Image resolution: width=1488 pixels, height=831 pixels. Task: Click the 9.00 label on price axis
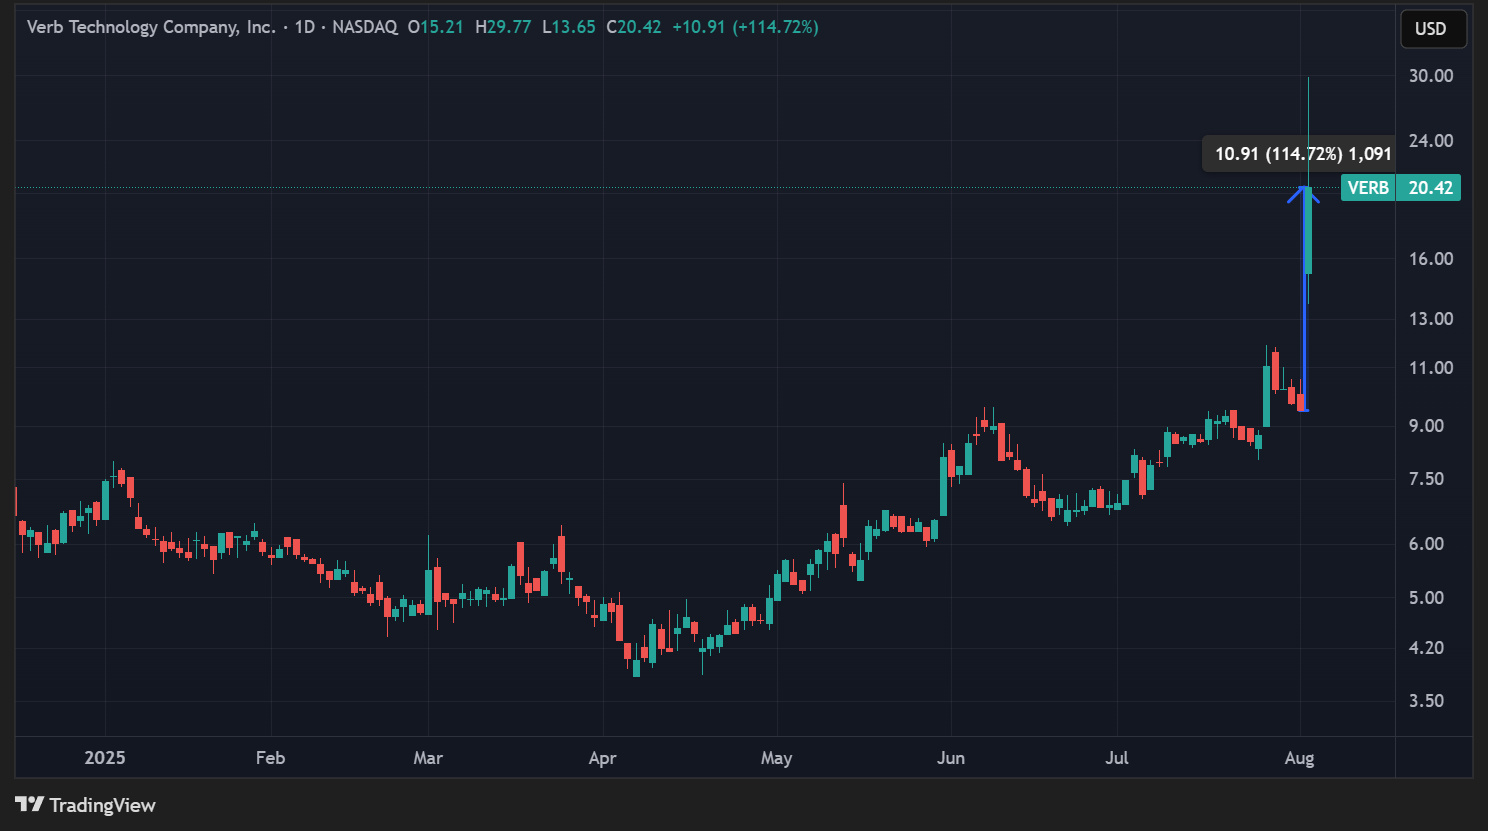pos(1426,426)
